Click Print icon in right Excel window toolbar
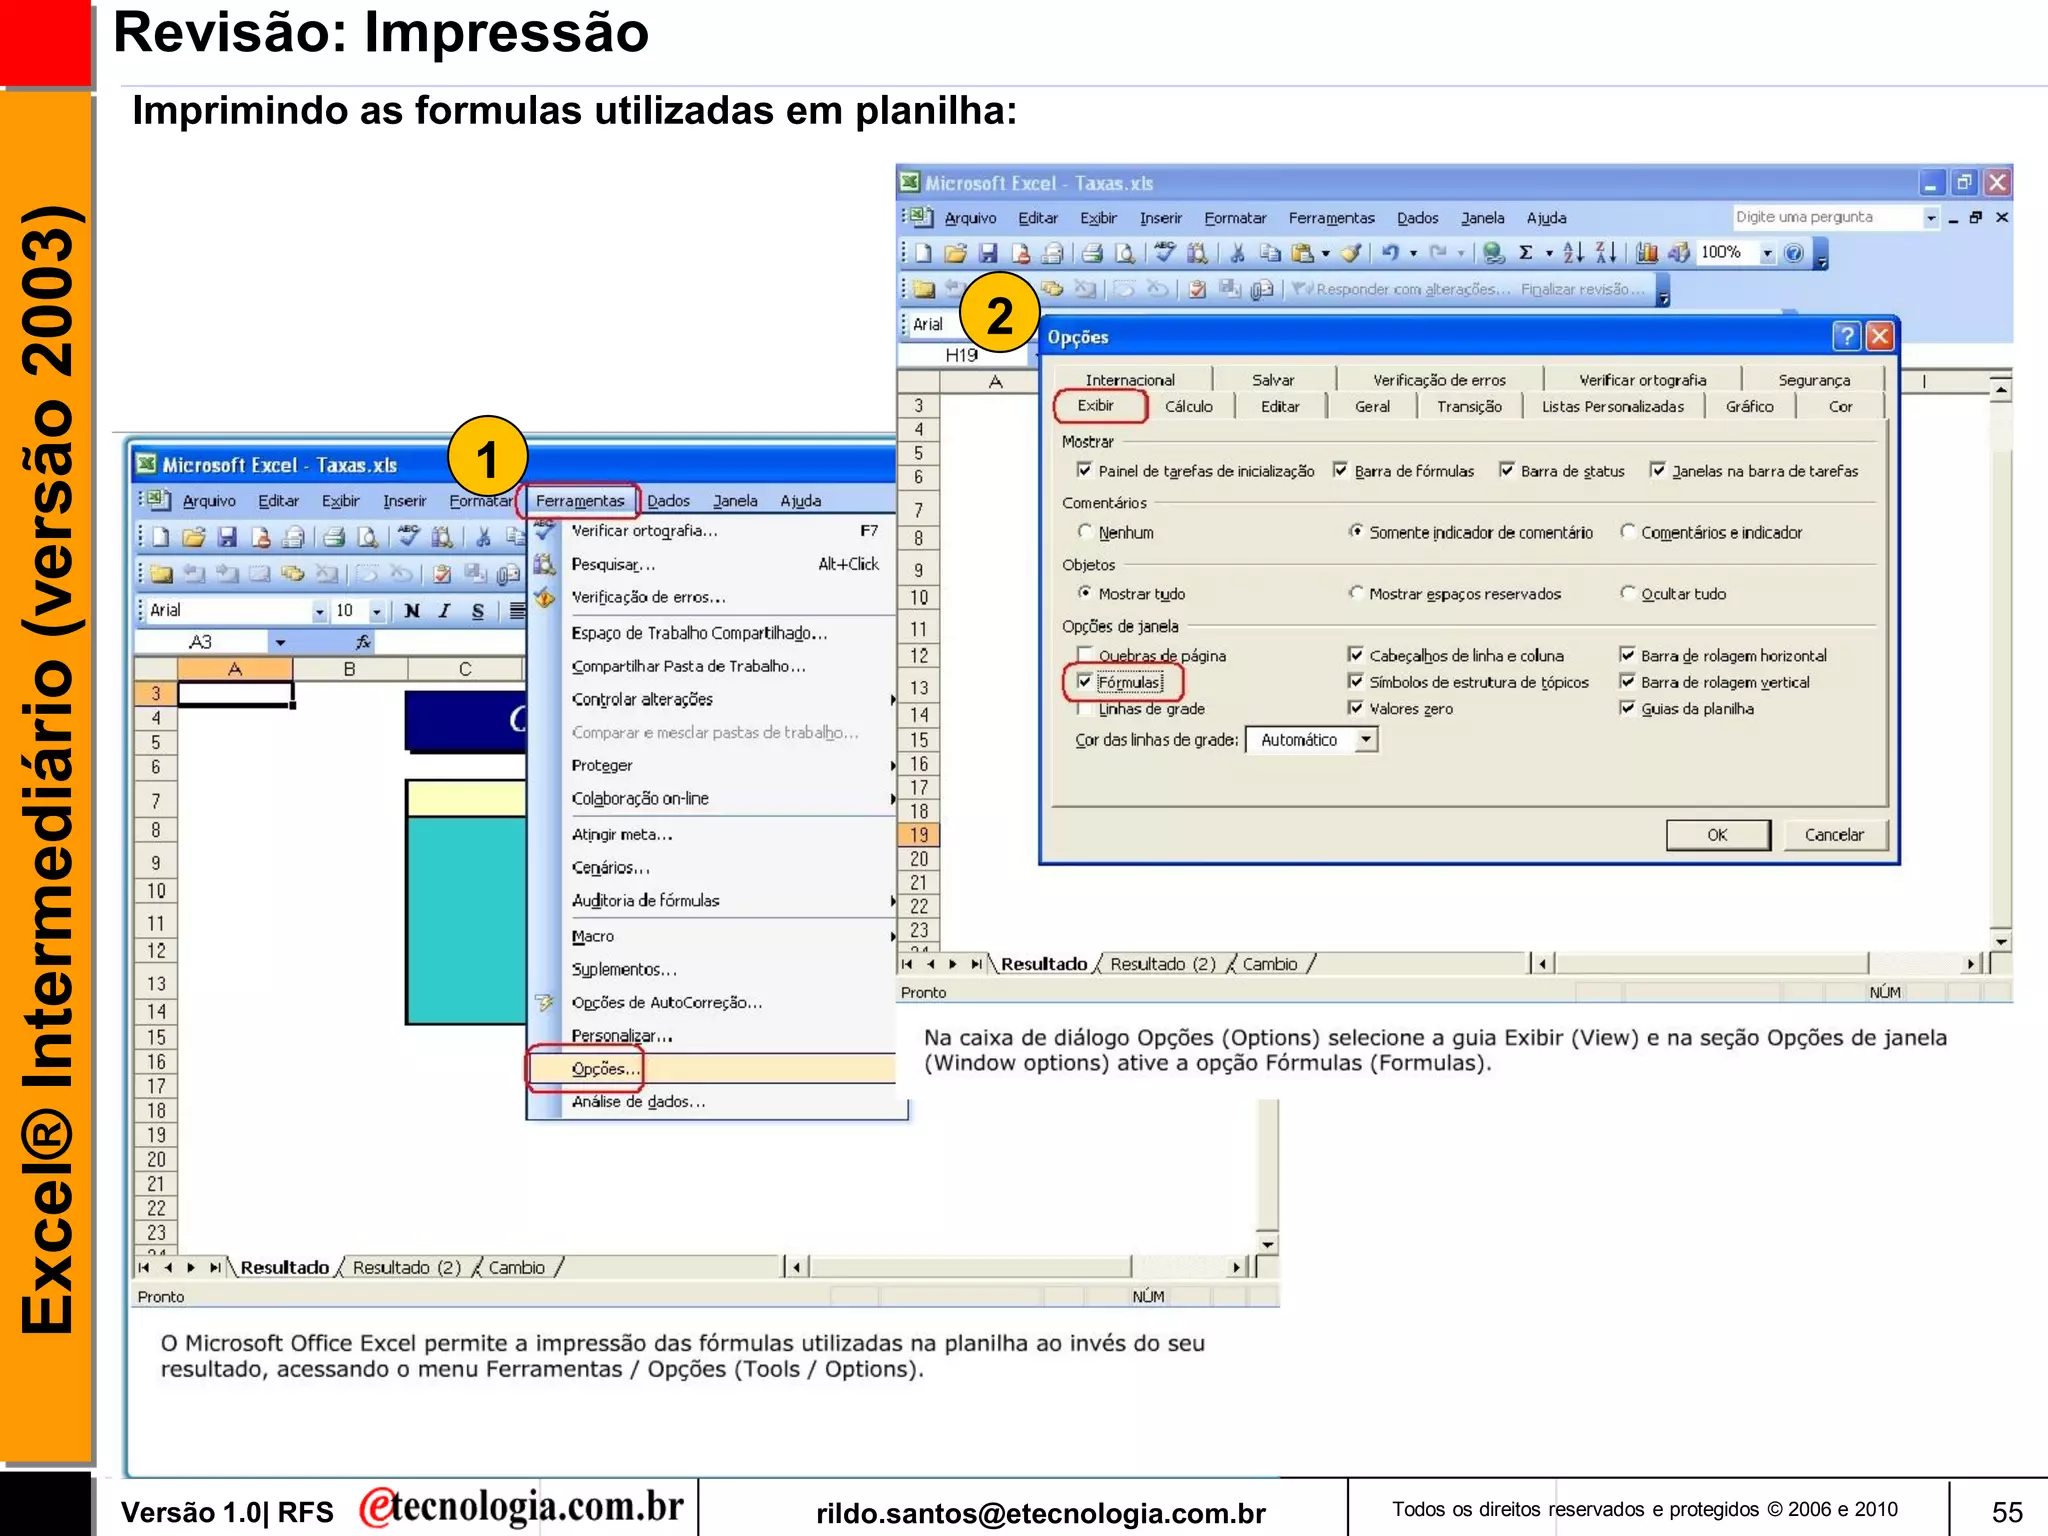The image size is (2048, 1536). (1092, 253)
